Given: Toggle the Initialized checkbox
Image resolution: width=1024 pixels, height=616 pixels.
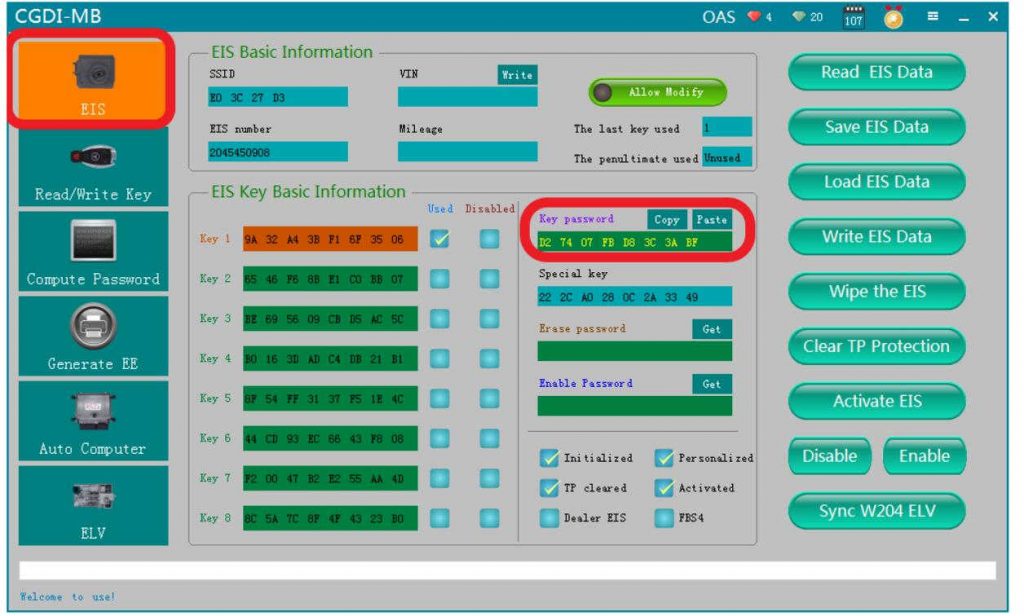Looking at the screenshot, I should pyautogui.click(x=549, y=458).
